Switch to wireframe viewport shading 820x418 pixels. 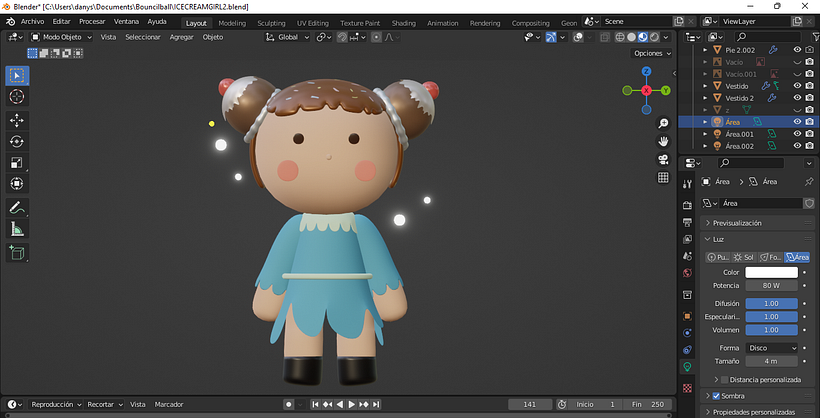(620, 37)
